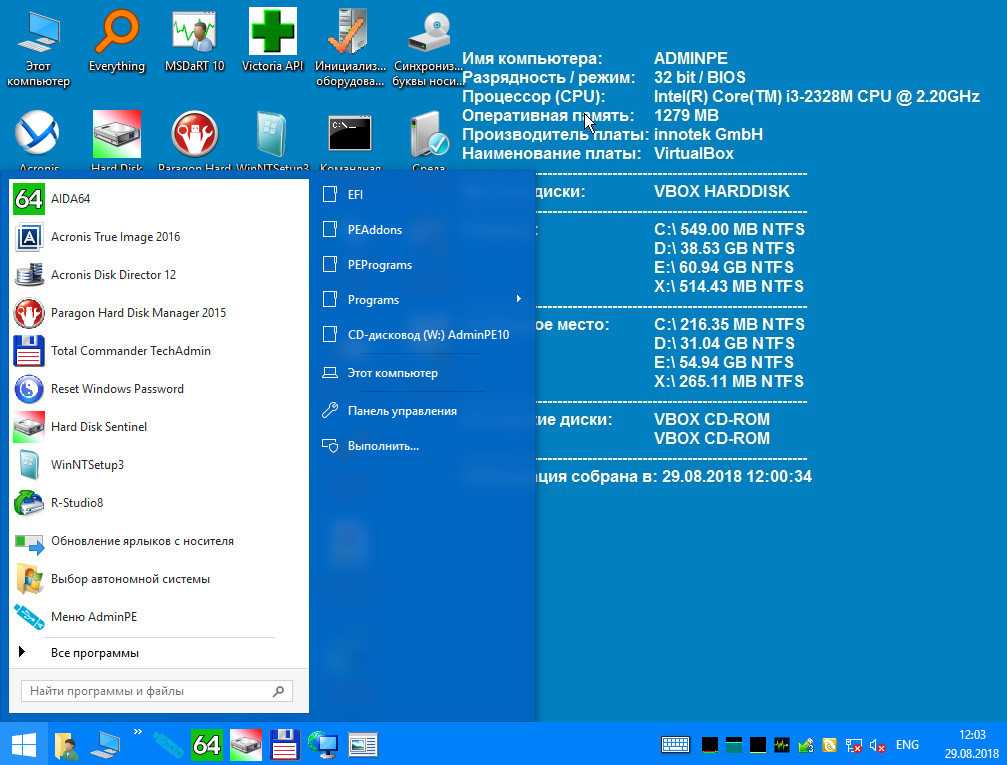The image size is (1007, 765).
Task: Click the muted volume tray icon
Action: [877, 745]
